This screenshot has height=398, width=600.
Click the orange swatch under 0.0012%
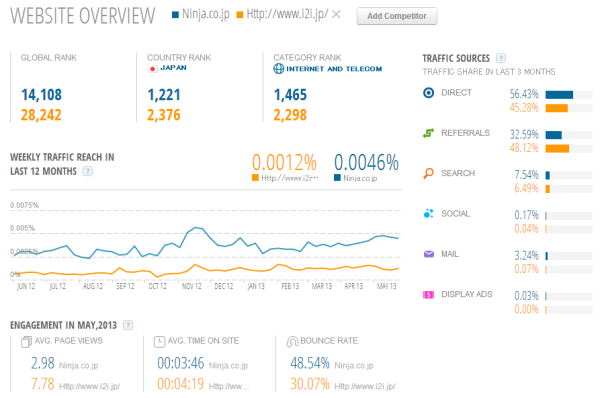[255, 178]
